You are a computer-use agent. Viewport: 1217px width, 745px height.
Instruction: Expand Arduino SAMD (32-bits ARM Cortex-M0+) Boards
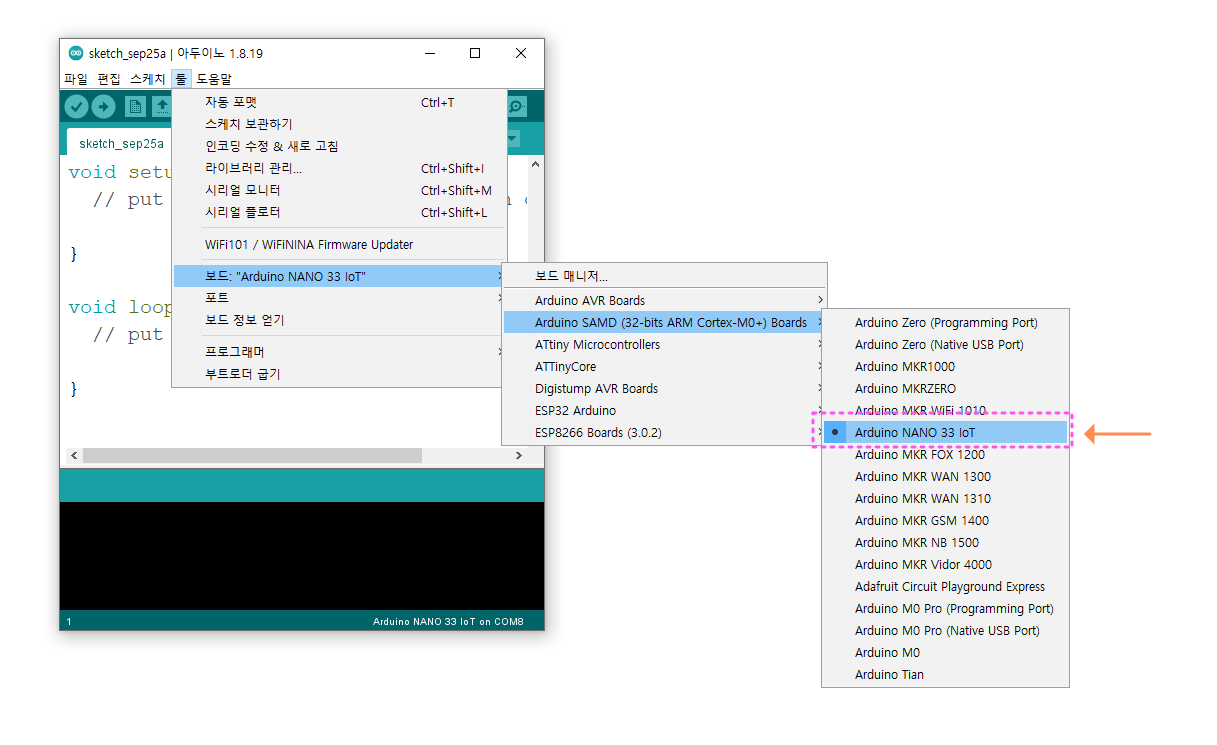(664, 322)
